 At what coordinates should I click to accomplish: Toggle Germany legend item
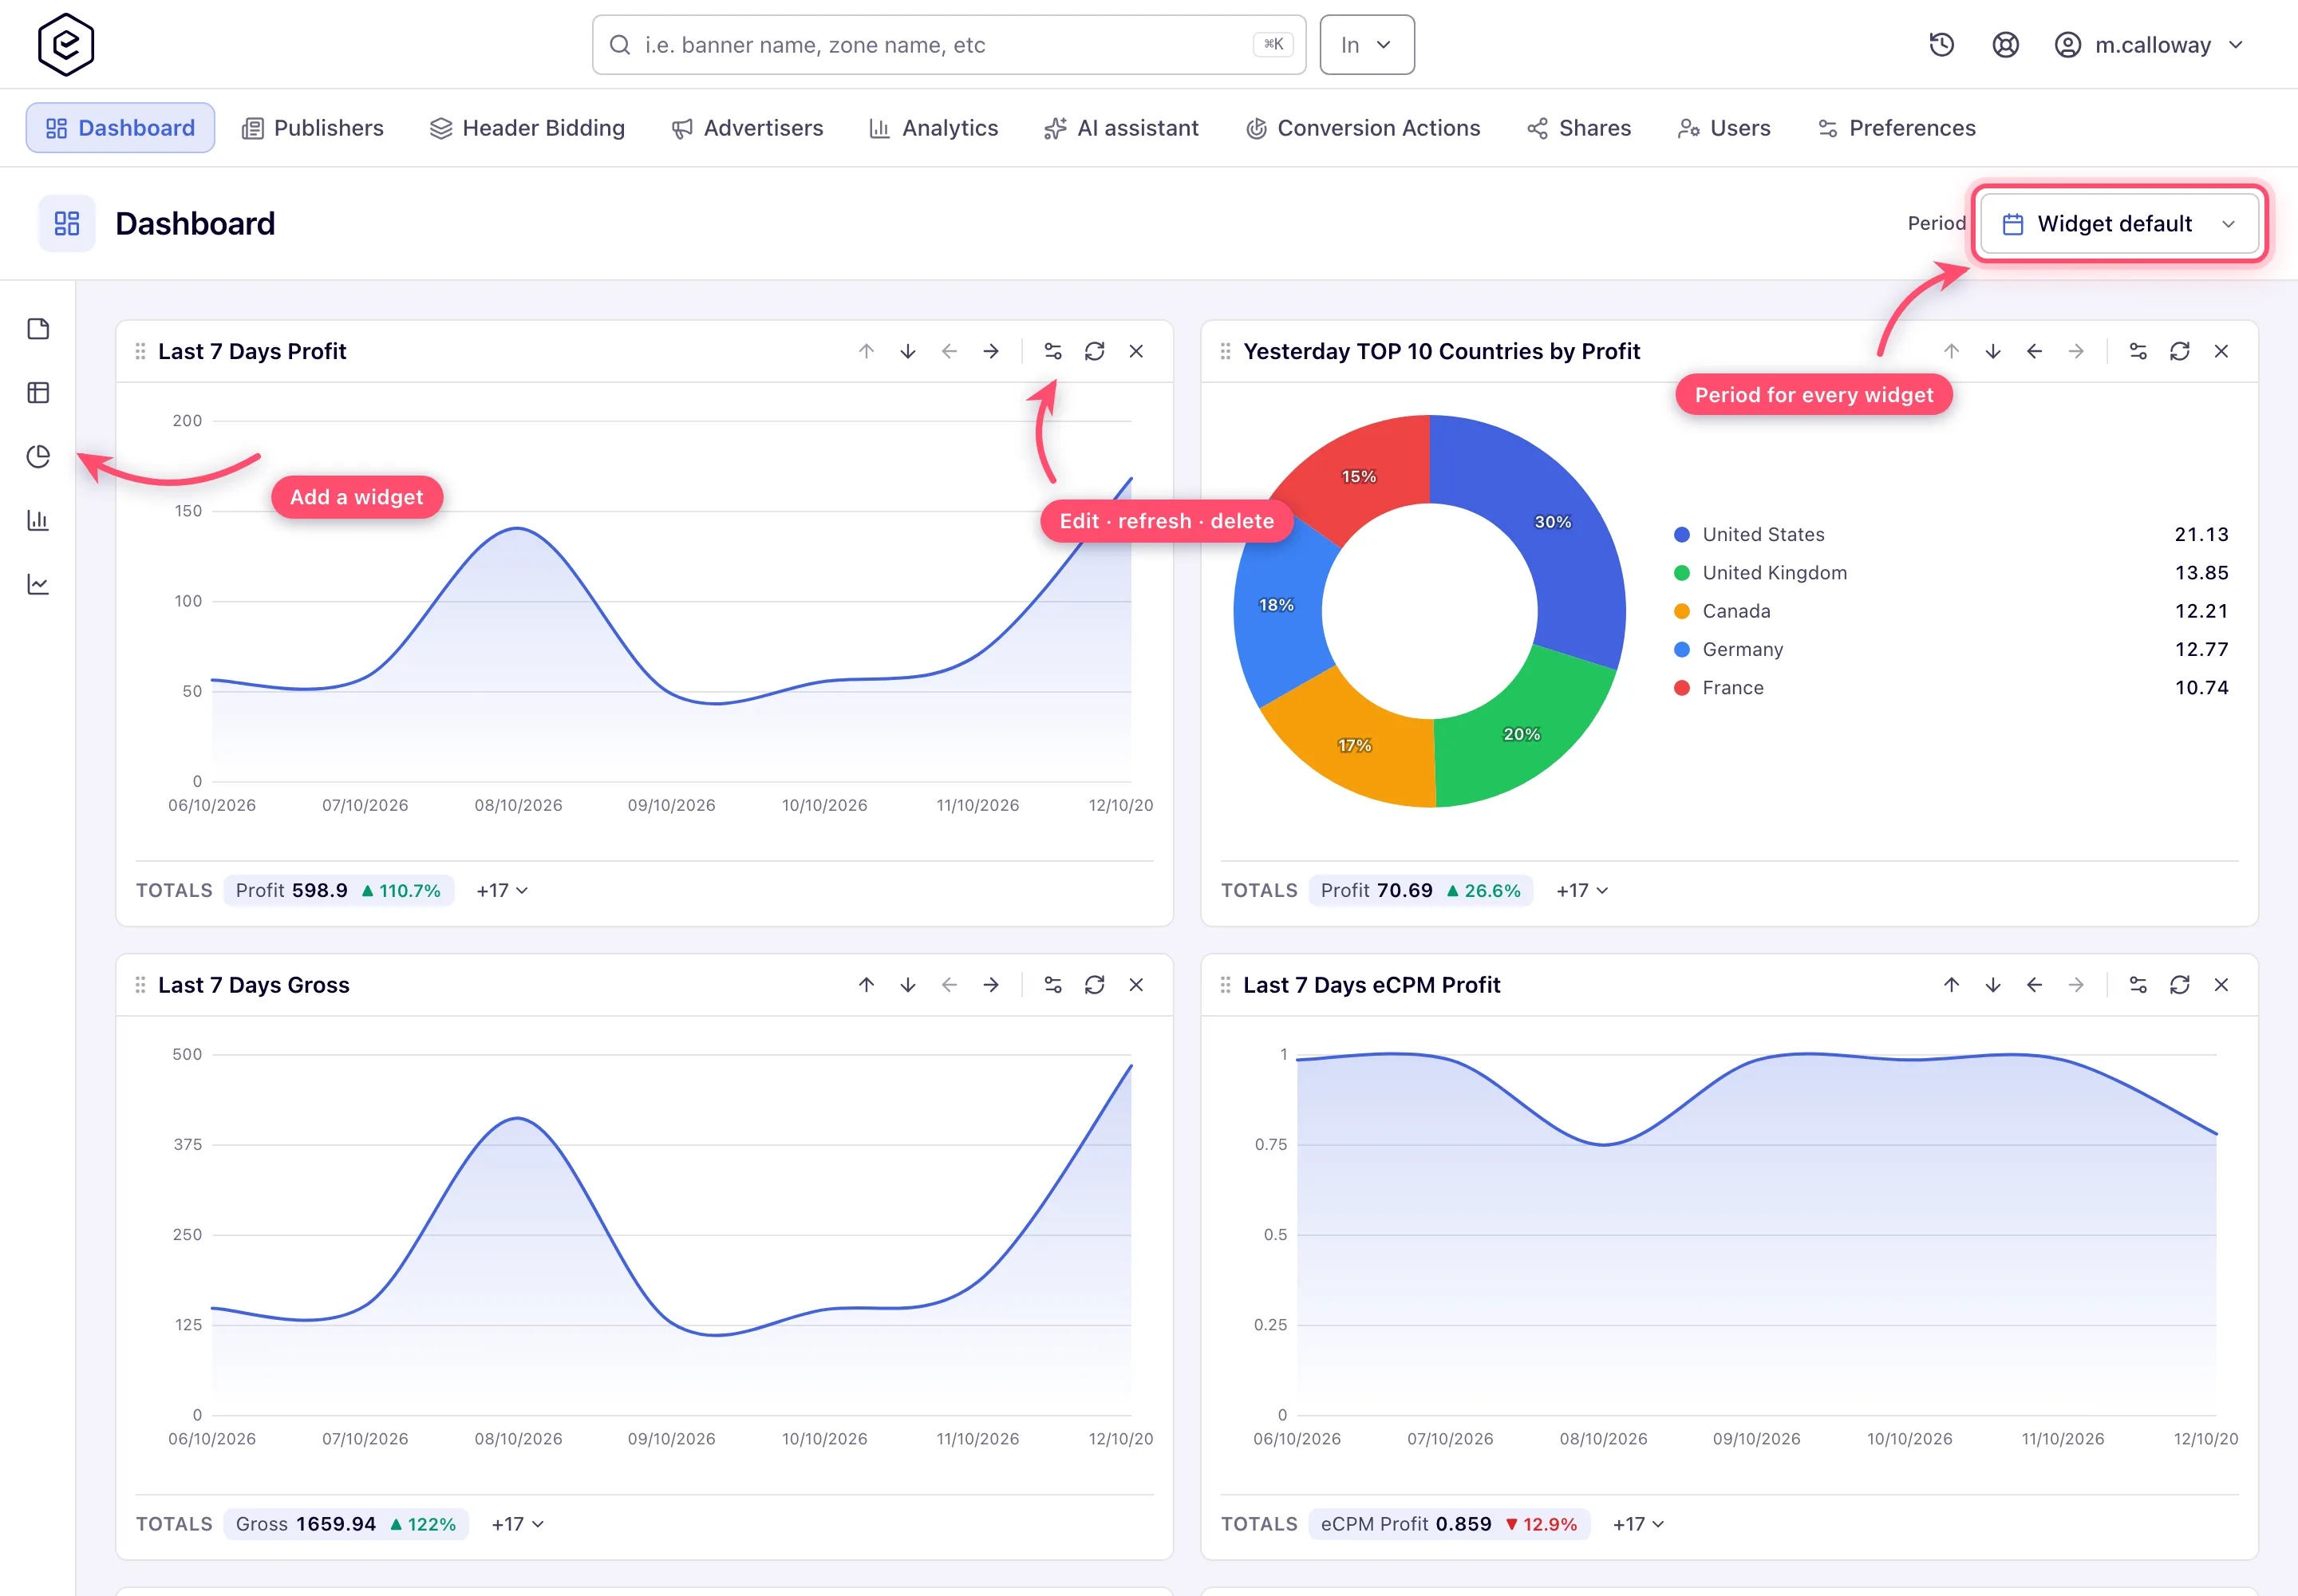coord(1951,650)
